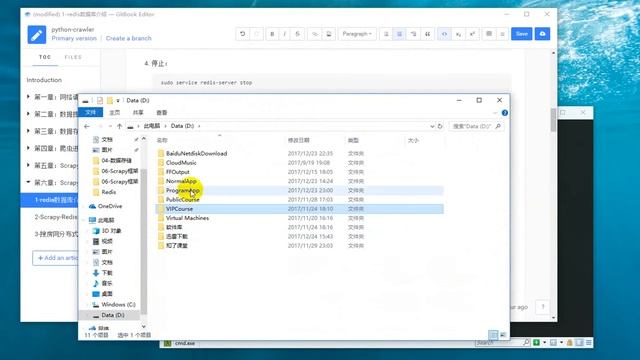Select the PublicCourse folder
This screenshot has width=640, height=360.
182,200
